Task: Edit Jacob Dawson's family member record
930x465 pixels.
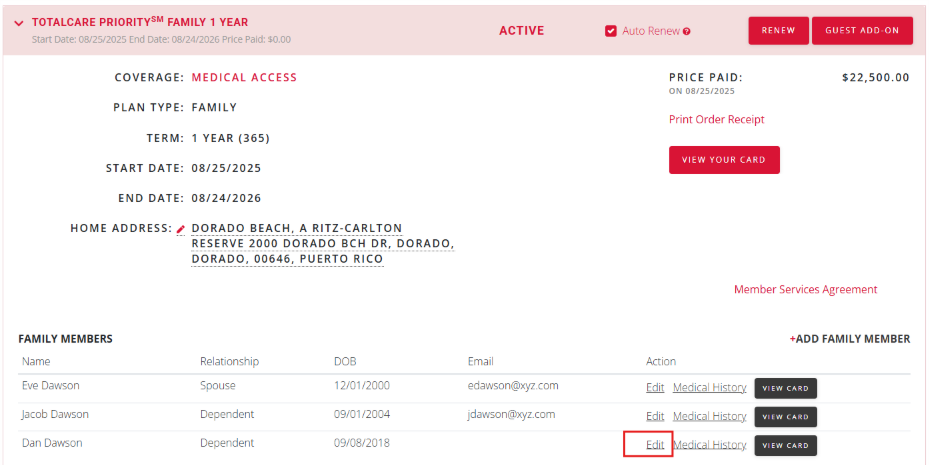Action: coord(655,416)
